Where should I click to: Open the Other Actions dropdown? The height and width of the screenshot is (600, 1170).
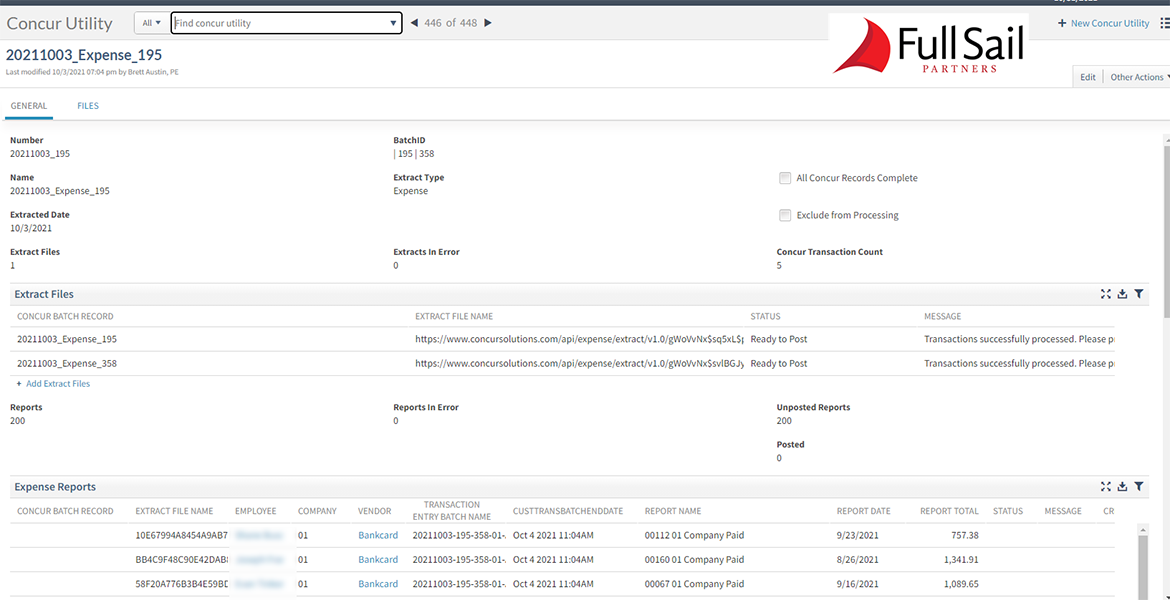click(1139, 77)
